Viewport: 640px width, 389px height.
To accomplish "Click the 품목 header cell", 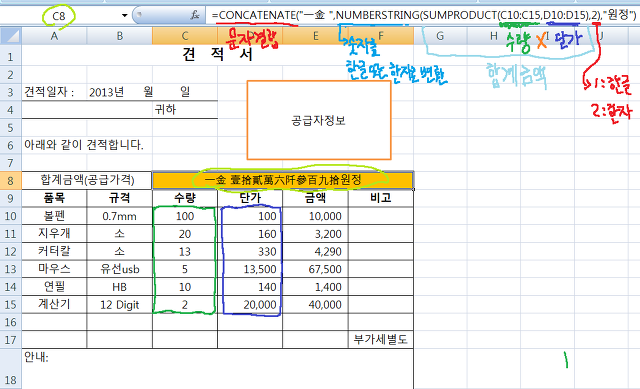I will [x=54, y=198].
